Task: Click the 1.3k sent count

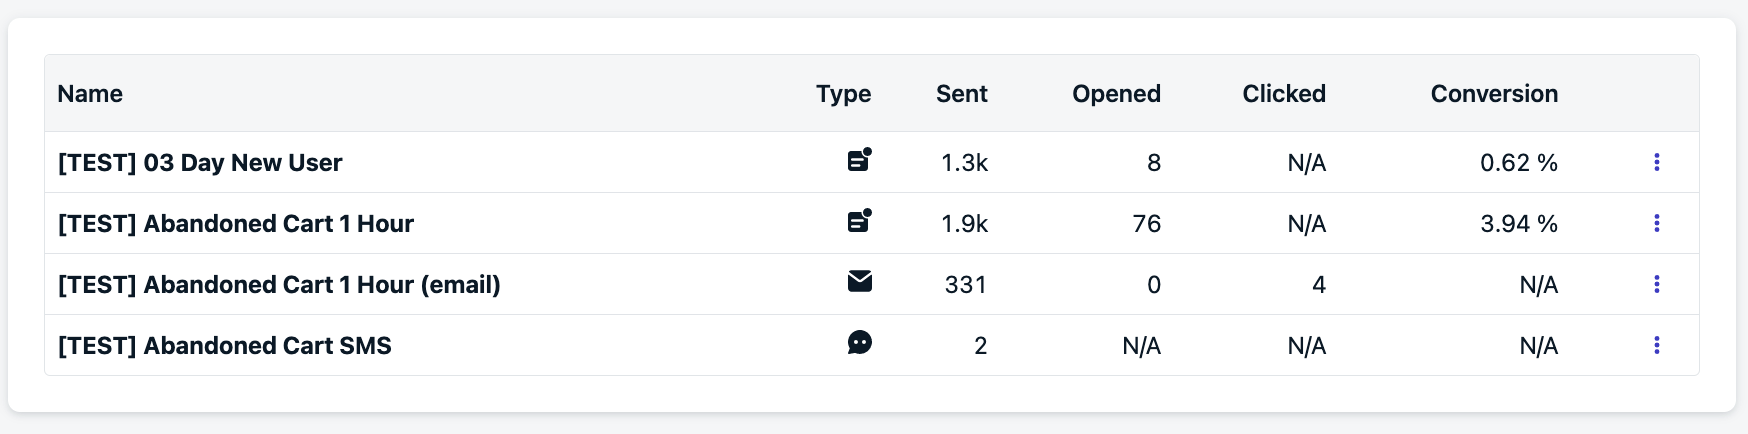Action: pyautogui.click(x=964, y=163)
